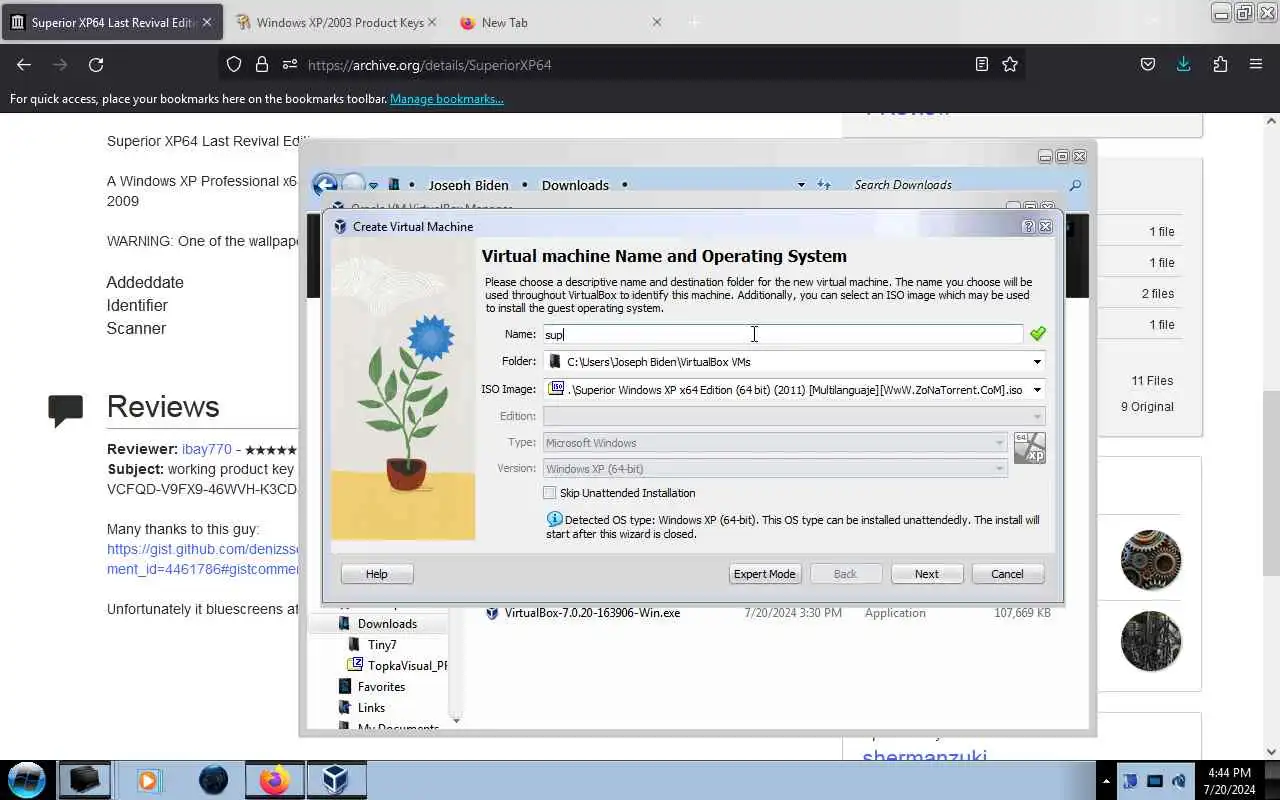Click the VM Name input field

(783, 334)
